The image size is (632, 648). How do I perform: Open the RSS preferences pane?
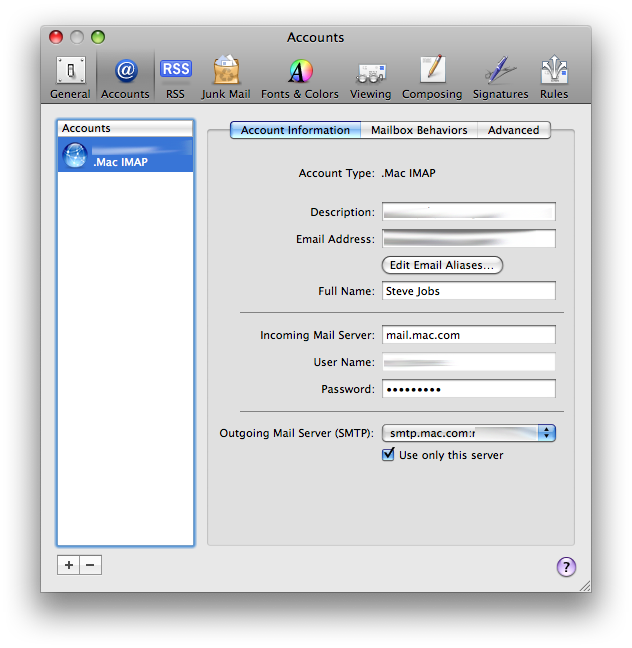point(176,77)
